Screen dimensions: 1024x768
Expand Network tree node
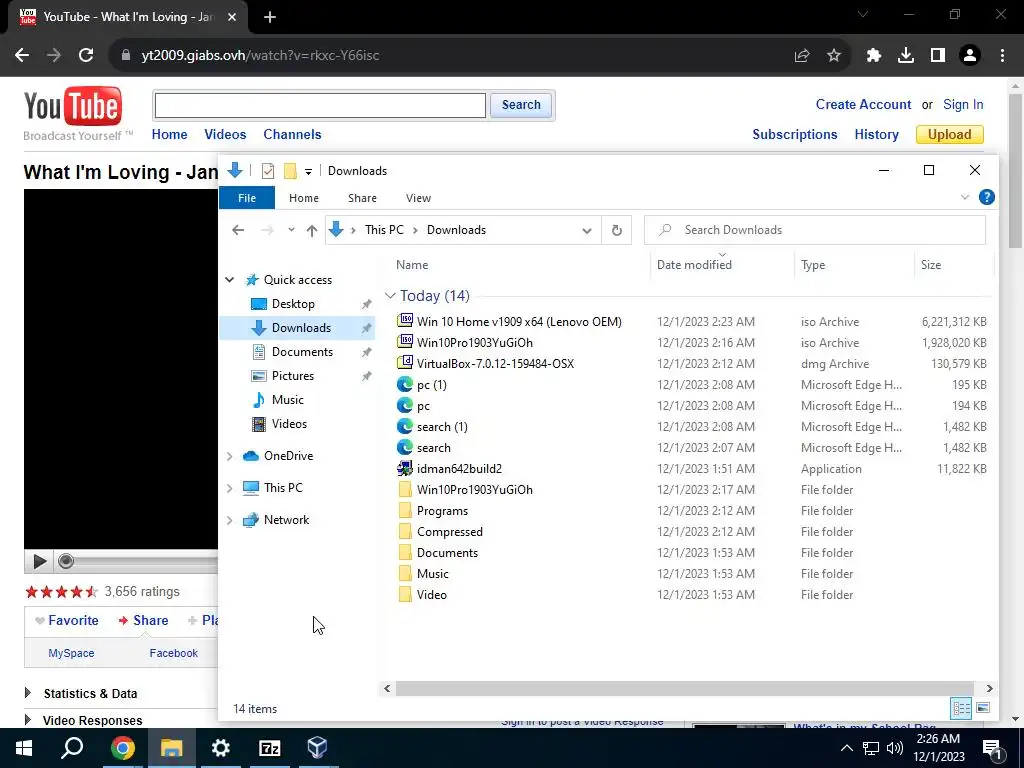point(229,520)
